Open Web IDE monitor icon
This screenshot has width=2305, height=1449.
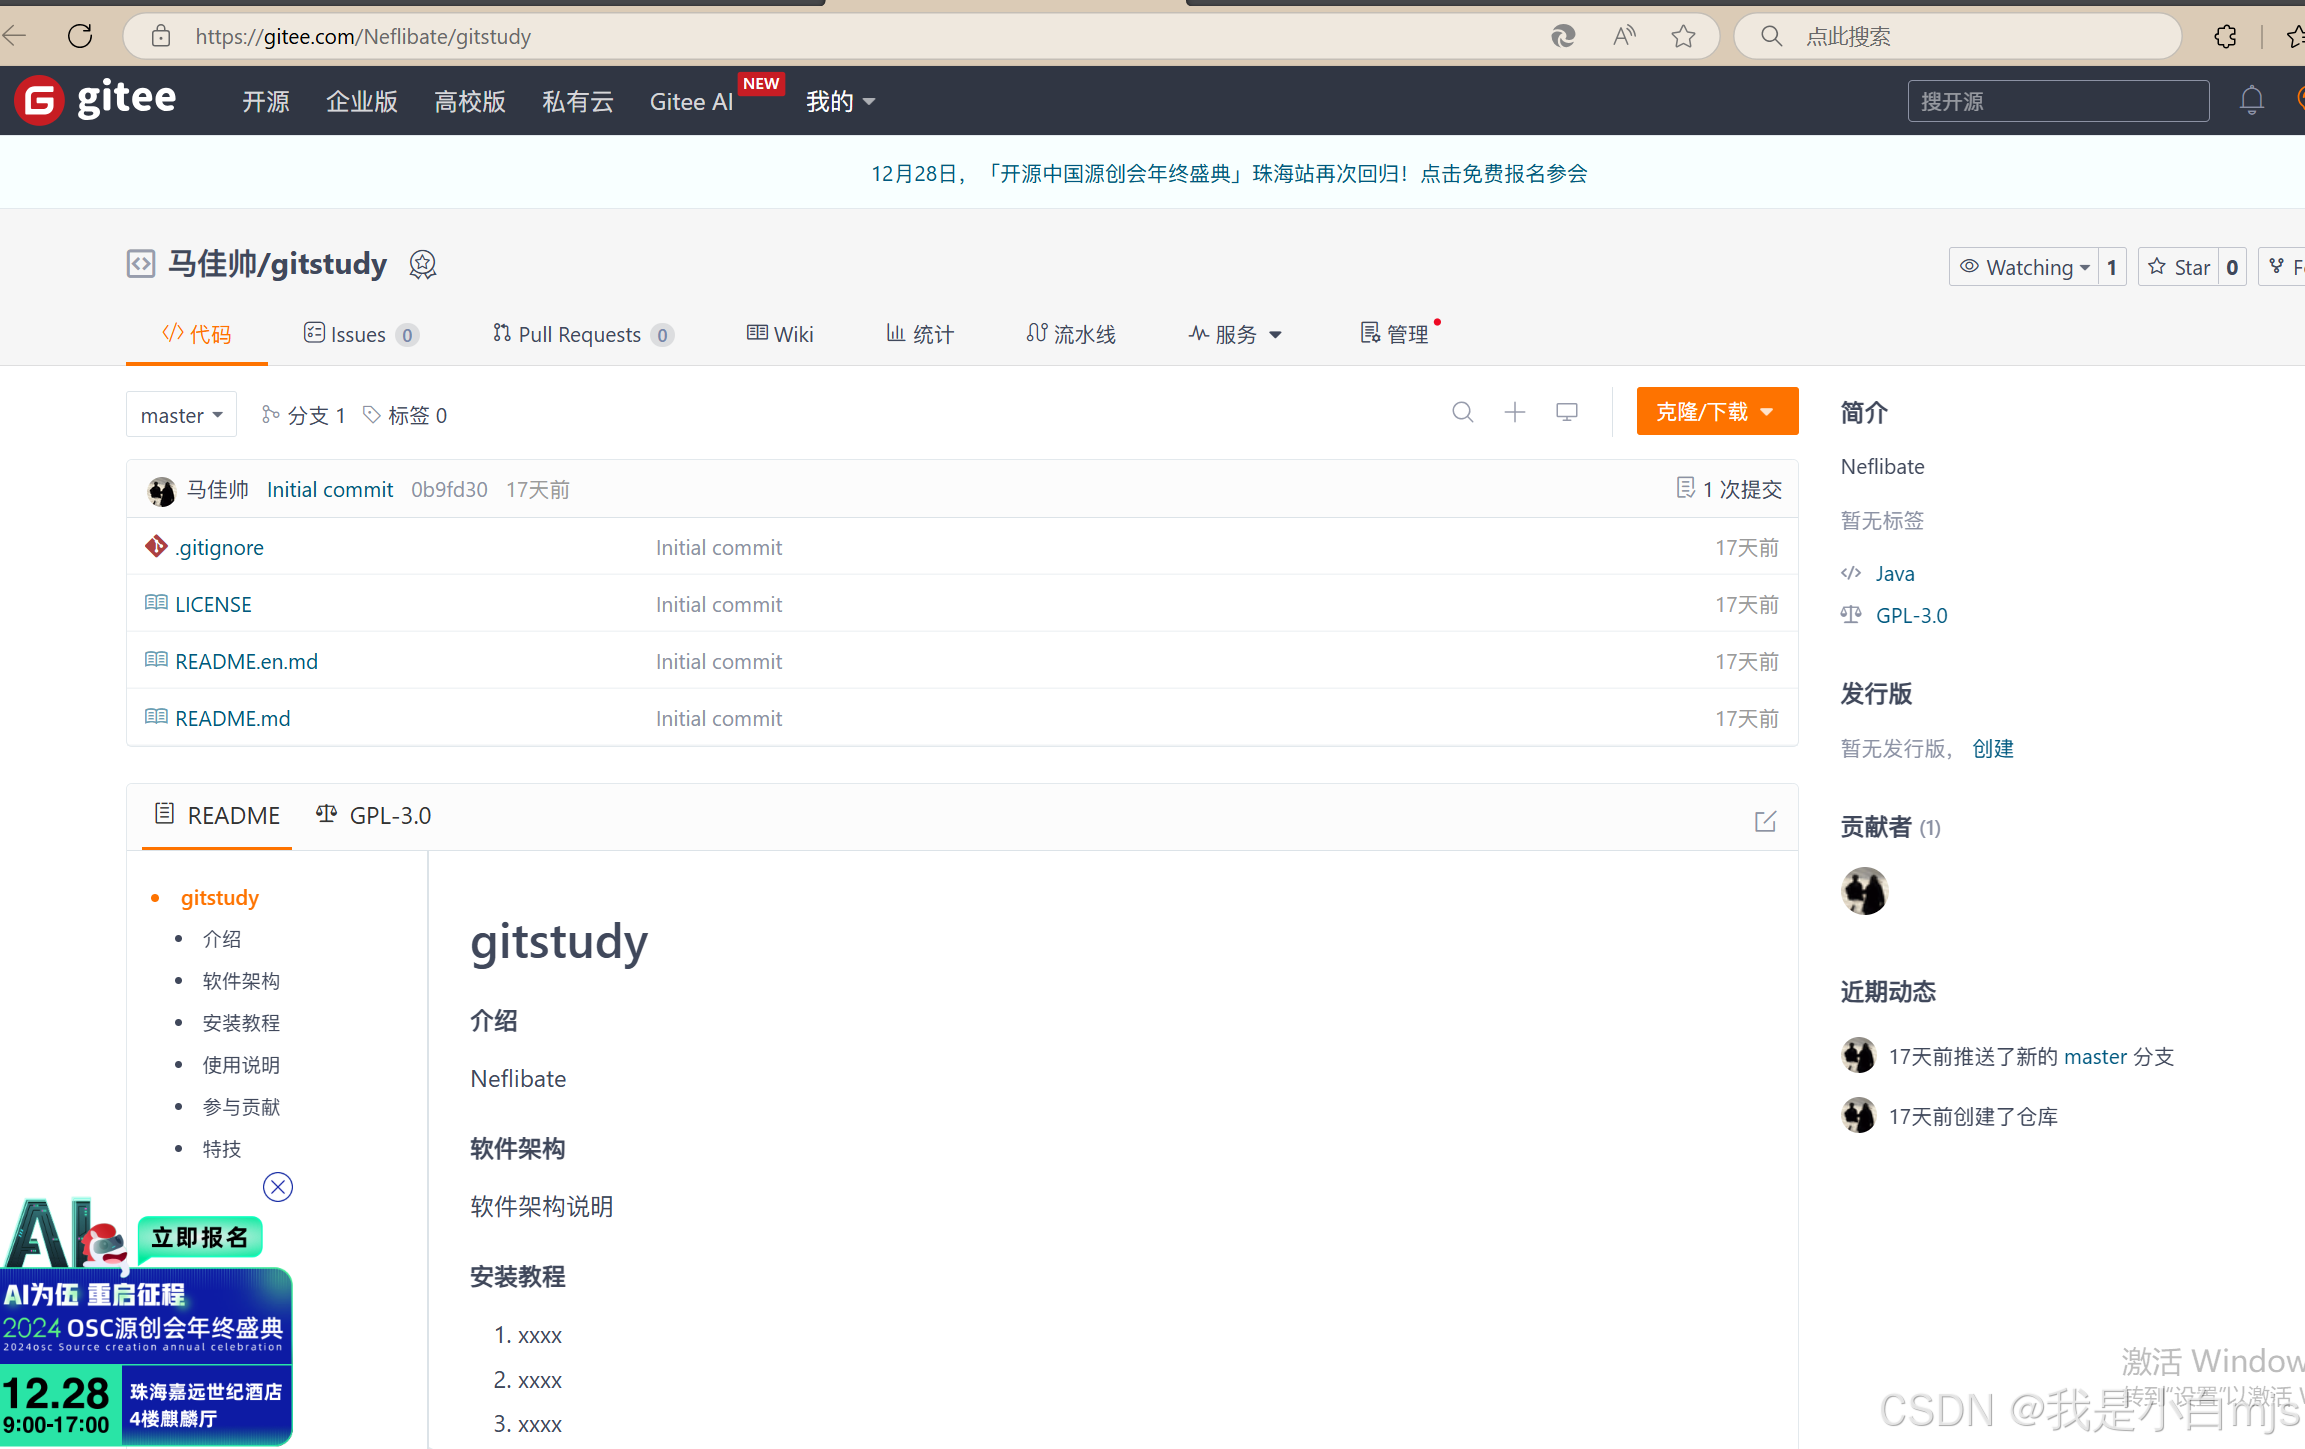pos(1567,412)
